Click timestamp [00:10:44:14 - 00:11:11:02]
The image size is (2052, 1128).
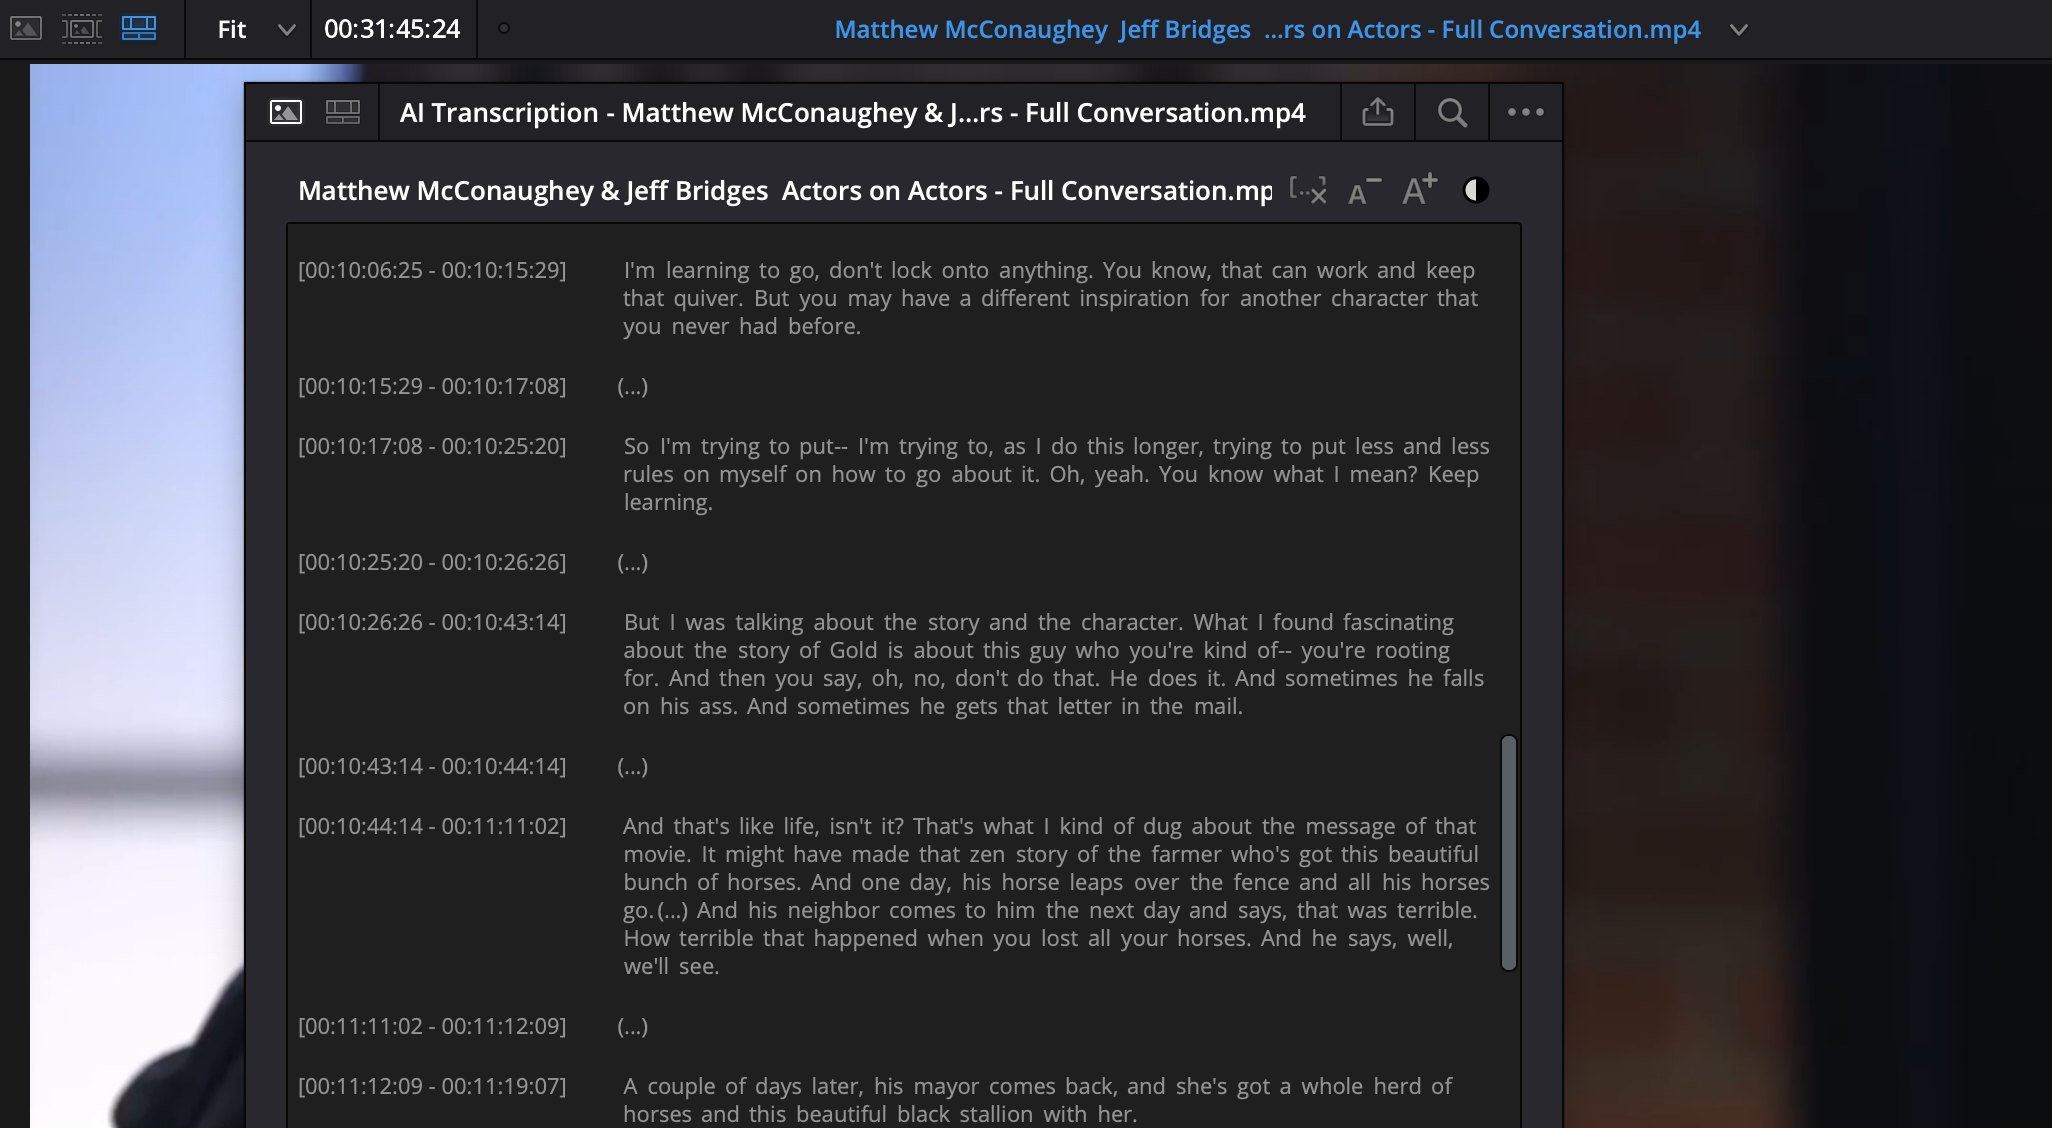coord(432,826)
